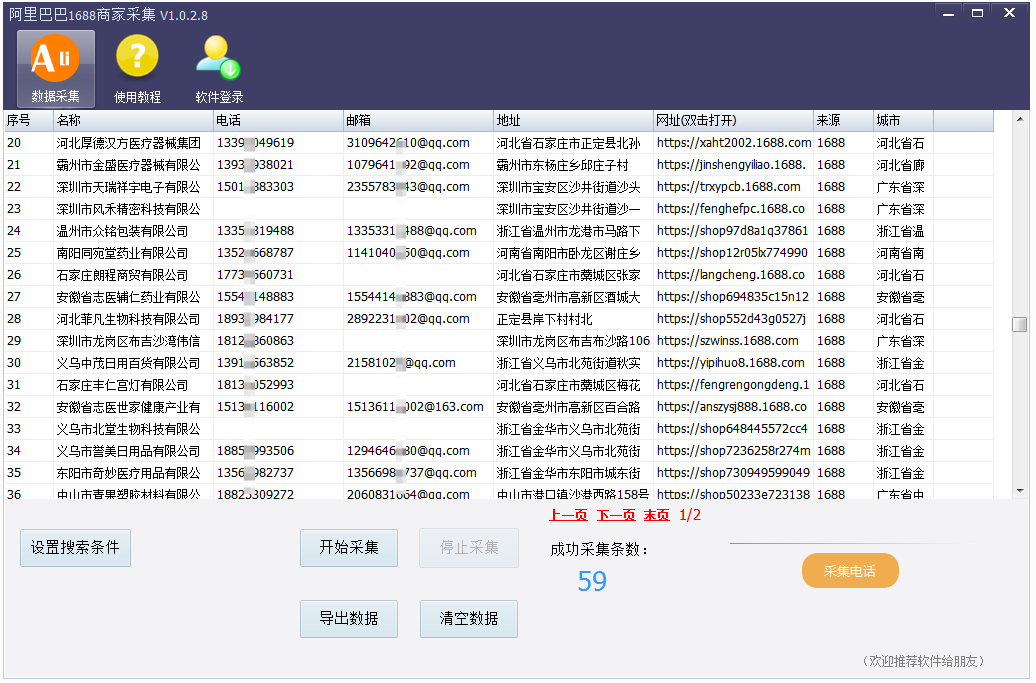
Task: Click the 邮箱 column header
Action: 418,121
